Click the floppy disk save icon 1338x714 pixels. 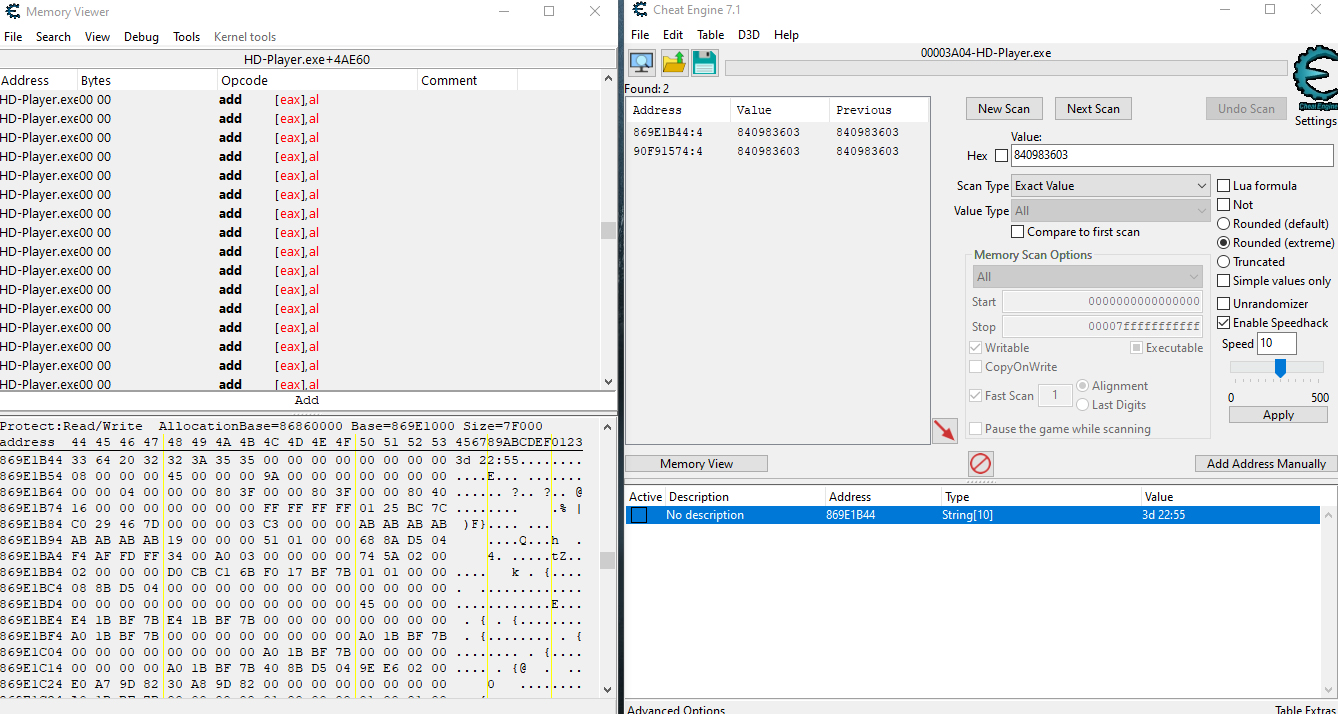point(704,63)
